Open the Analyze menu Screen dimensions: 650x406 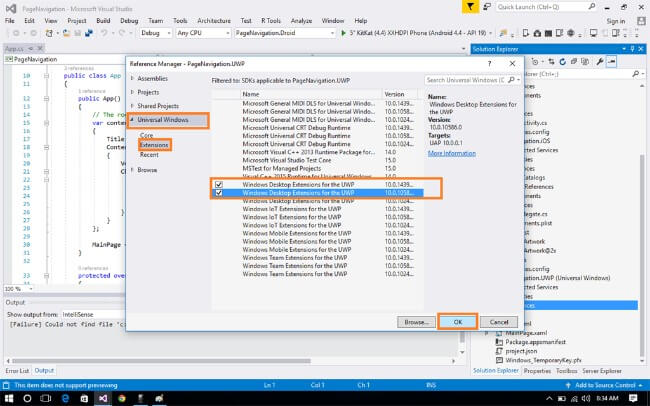(x=301, y=21)
